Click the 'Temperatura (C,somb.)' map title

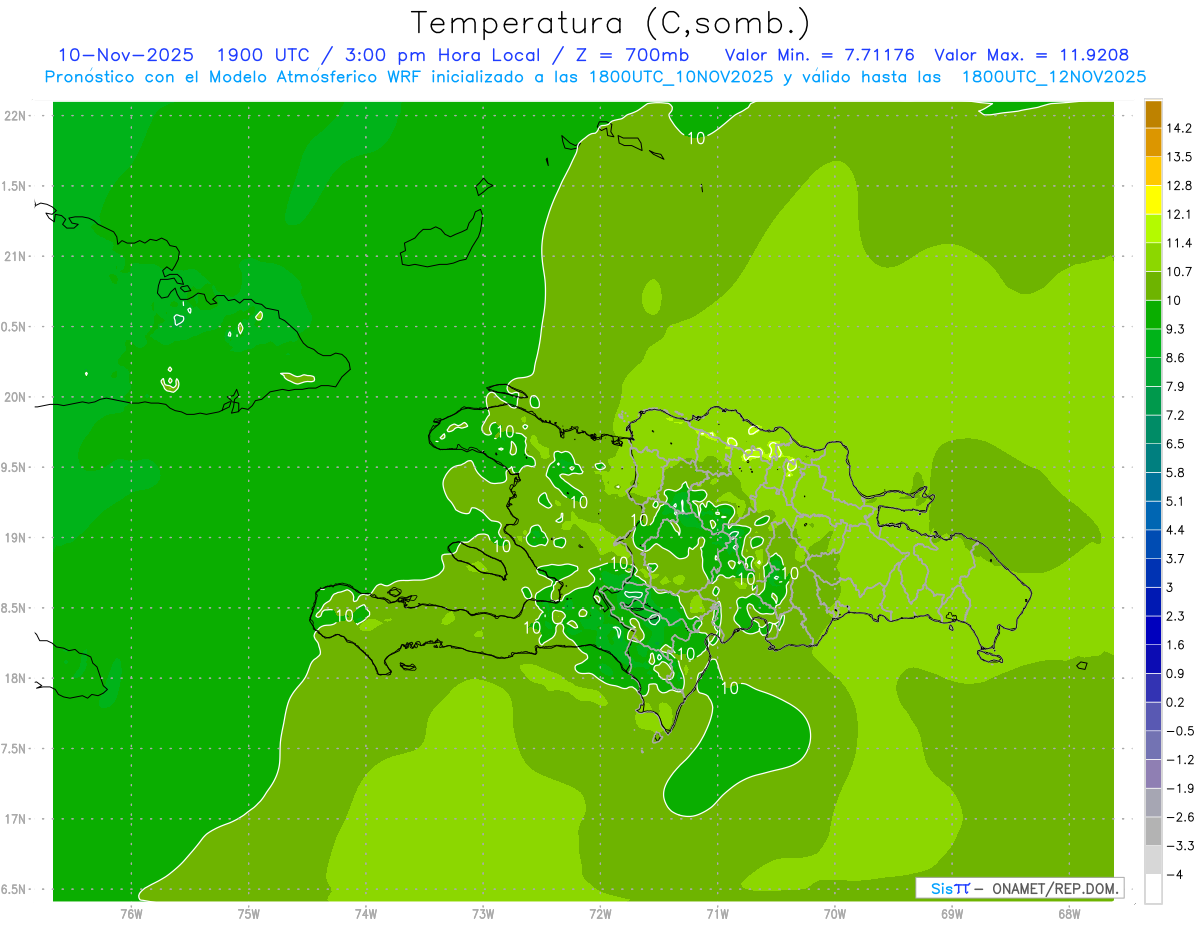pos(611,22)
